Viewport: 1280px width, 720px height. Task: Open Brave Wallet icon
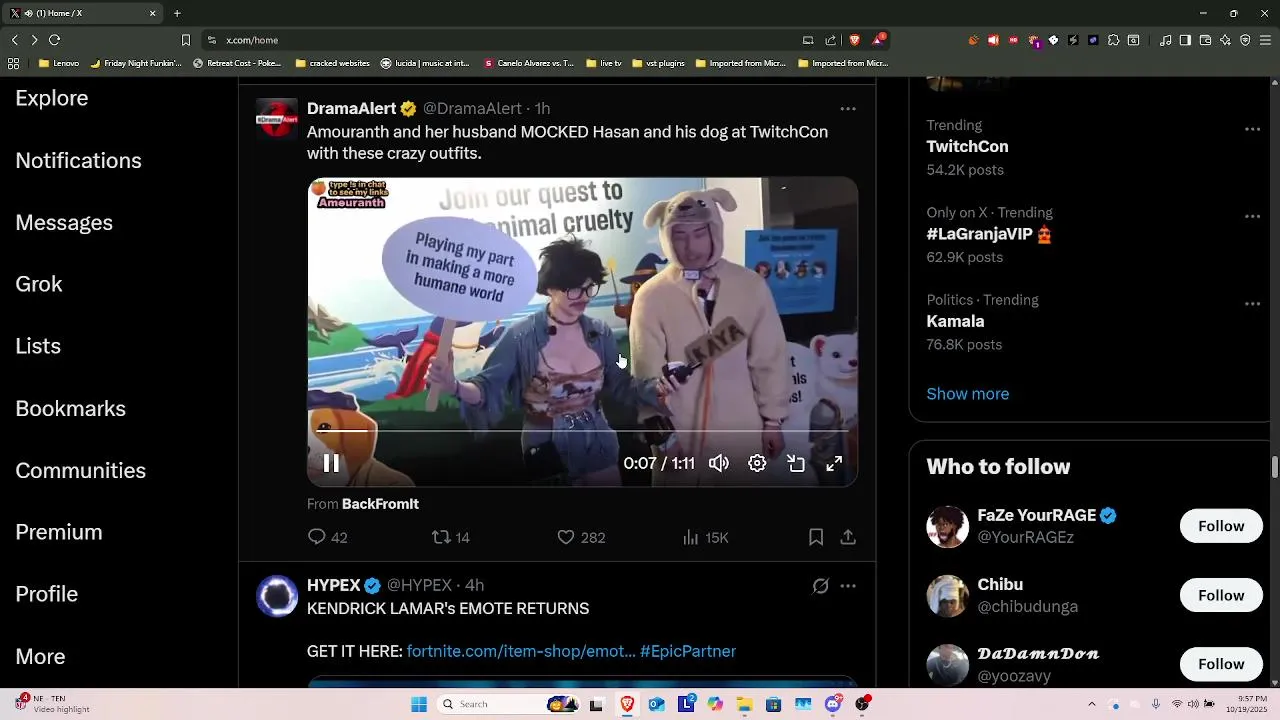[1205, 40]
